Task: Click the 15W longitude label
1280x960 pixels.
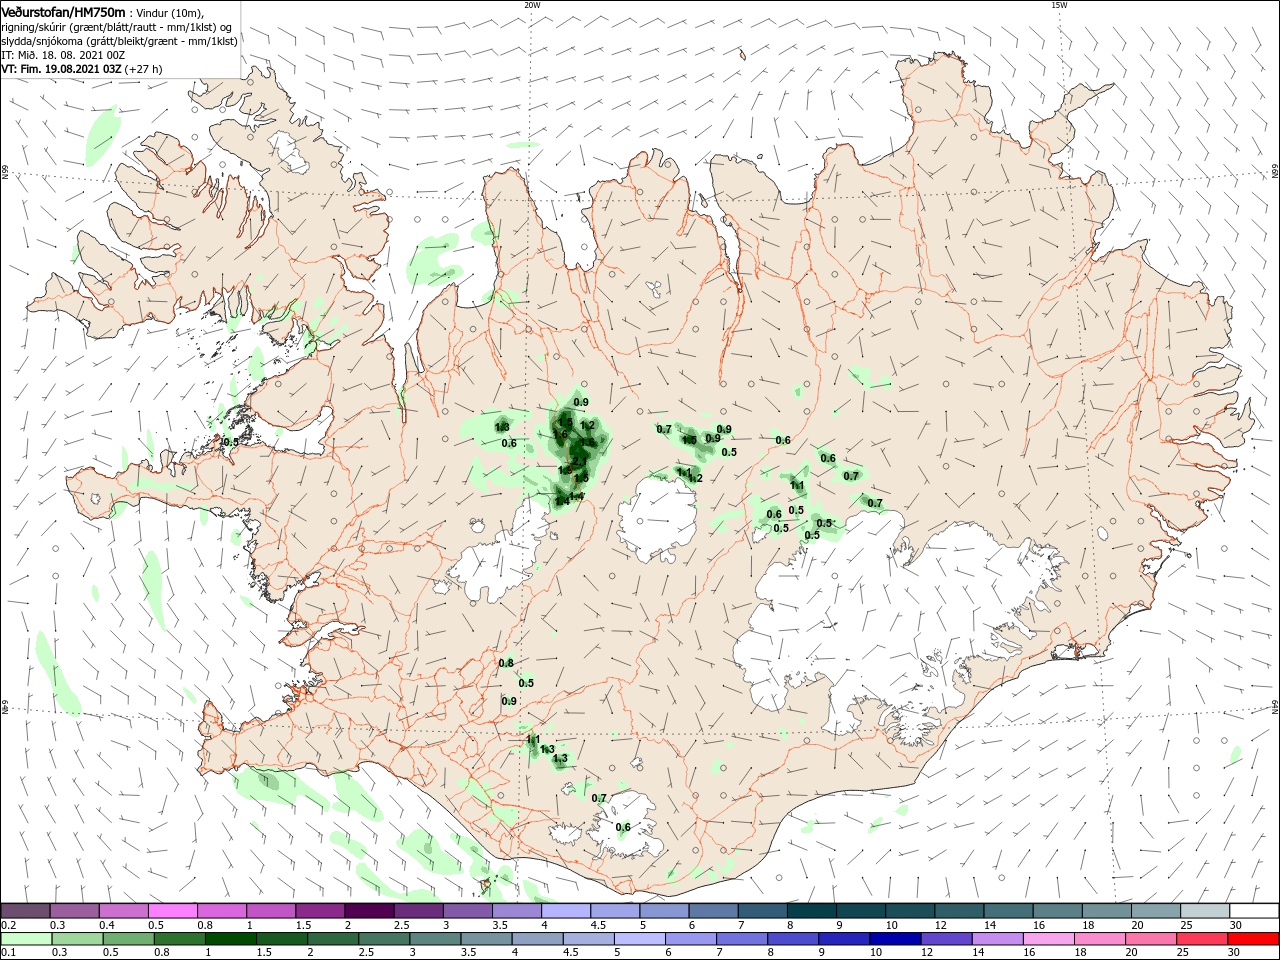Action: (1058, 5)
